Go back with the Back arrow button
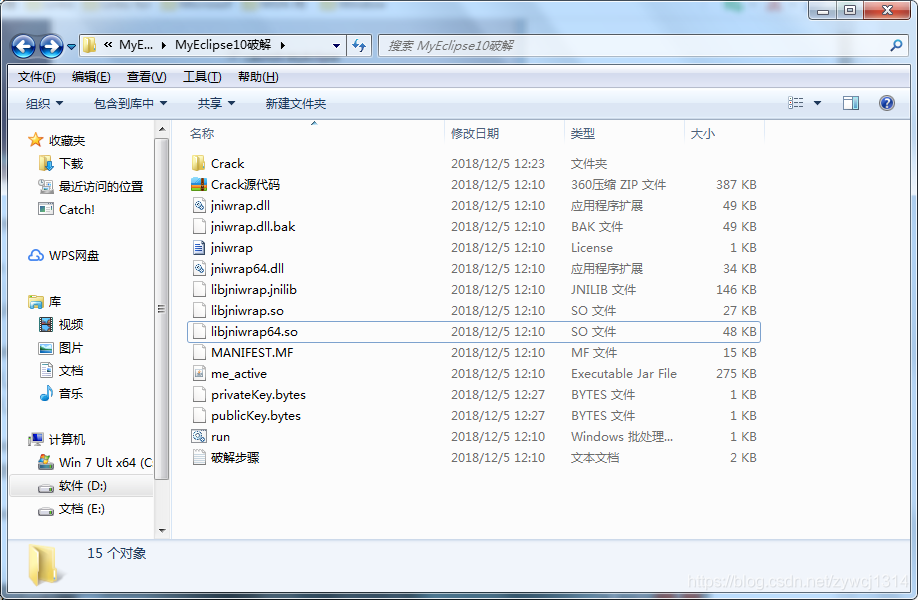918x600 pixels. (23, 46)
